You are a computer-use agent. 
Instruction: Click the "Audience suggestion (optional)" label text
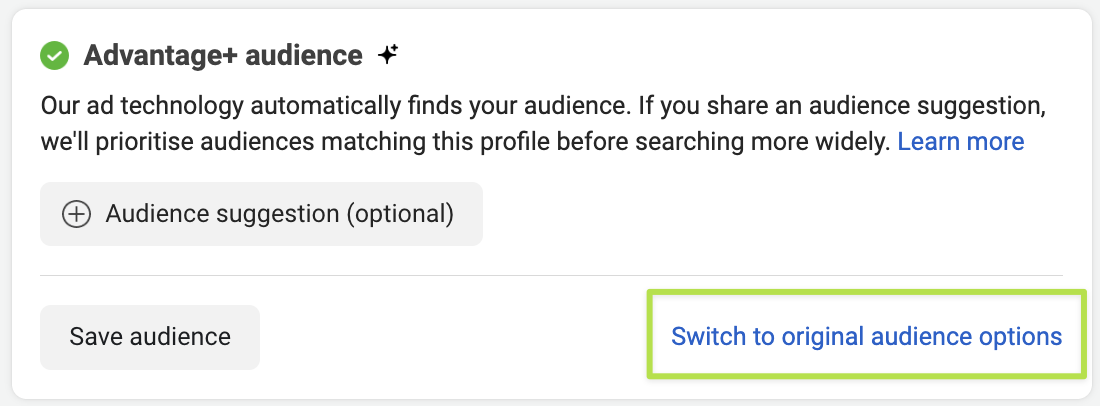point(279,214)
